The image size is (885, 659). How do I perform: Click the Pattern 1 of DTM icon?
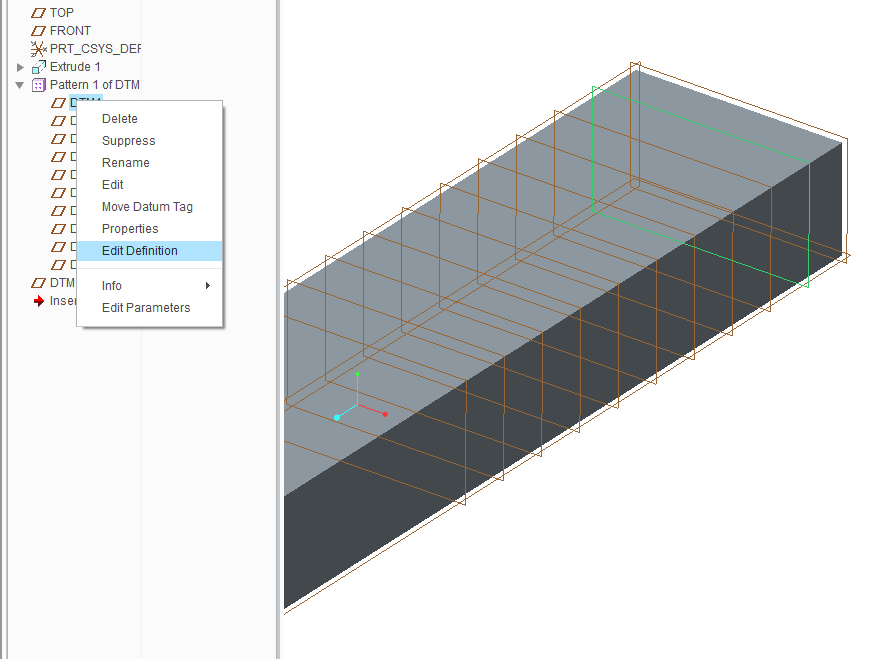[39, 85]
